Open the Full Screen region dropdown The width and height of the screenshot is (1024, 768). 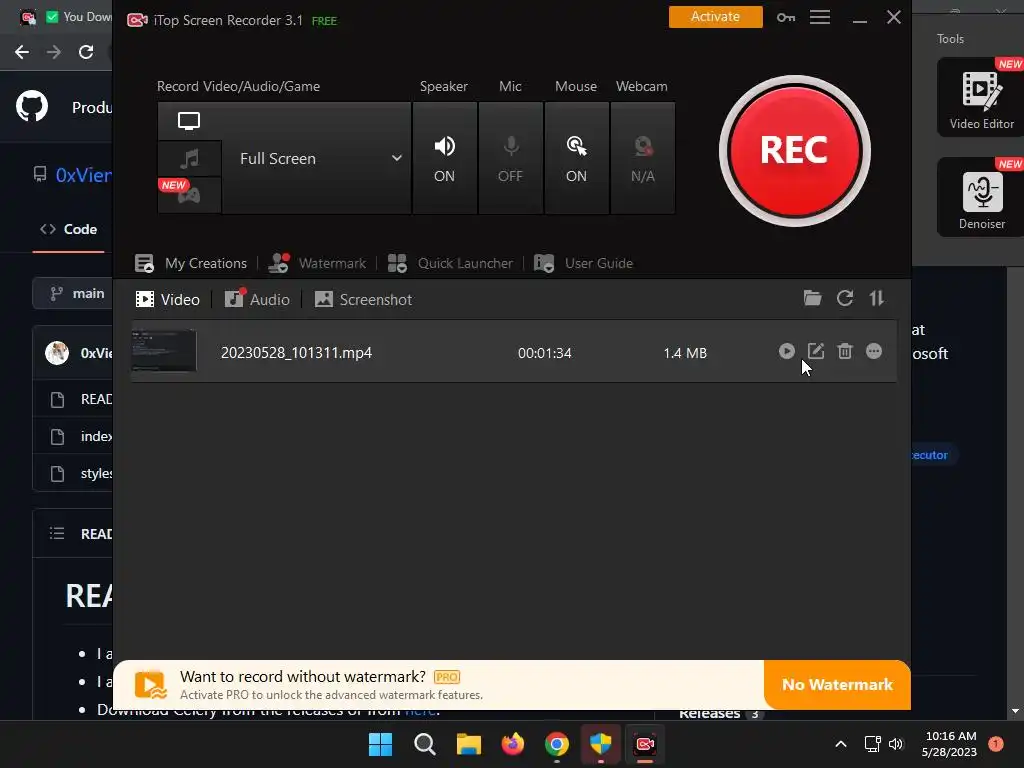click(x=317, y=158)
